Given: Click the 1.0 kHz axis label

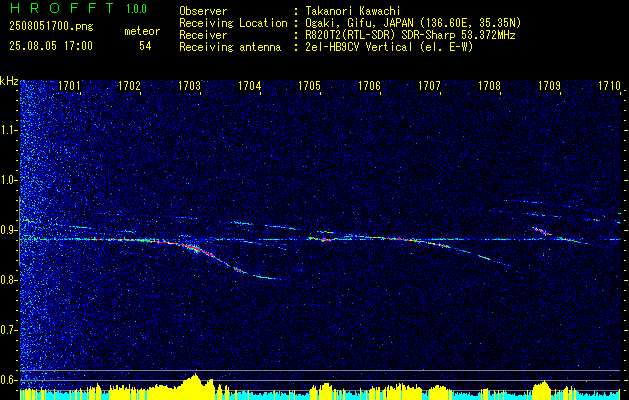Looking at the screenshot, I should [x=9, y=180].
